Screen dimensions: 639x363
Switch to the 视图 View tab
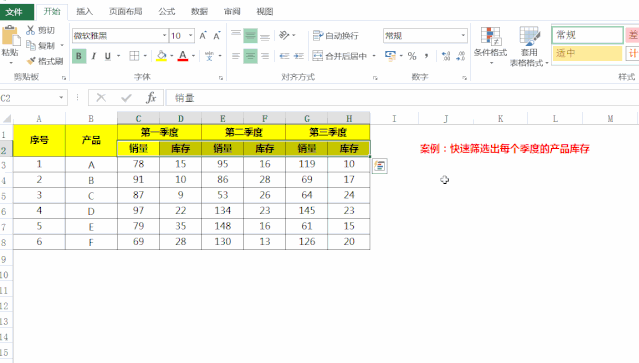tap(264, 12)
